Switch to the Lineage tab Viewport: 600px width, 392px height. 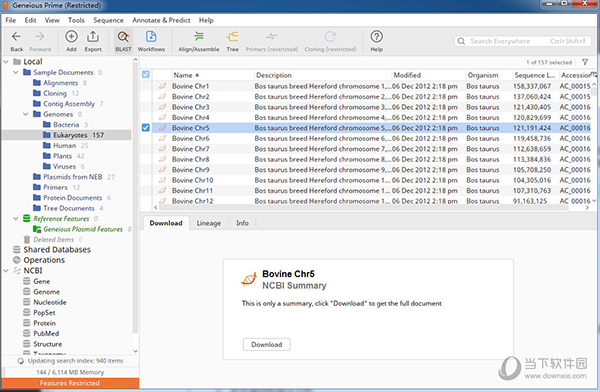(209, 223)
